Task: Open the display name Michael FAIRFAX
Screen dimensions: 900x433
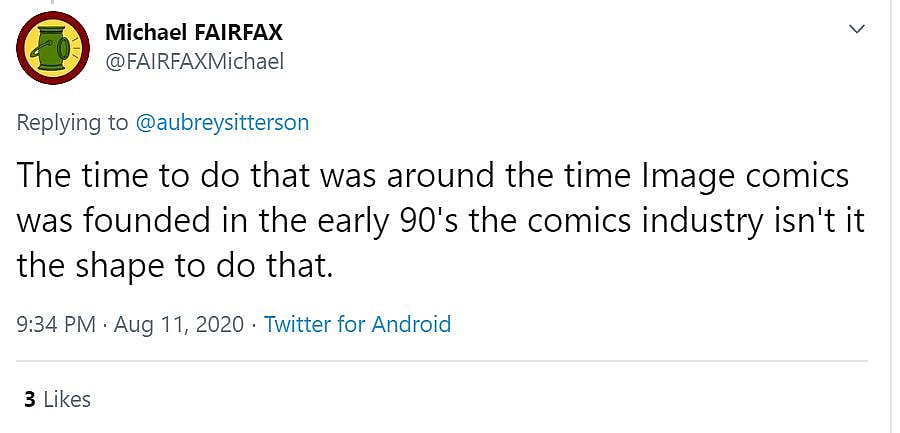Action: (x=194, y=32)
